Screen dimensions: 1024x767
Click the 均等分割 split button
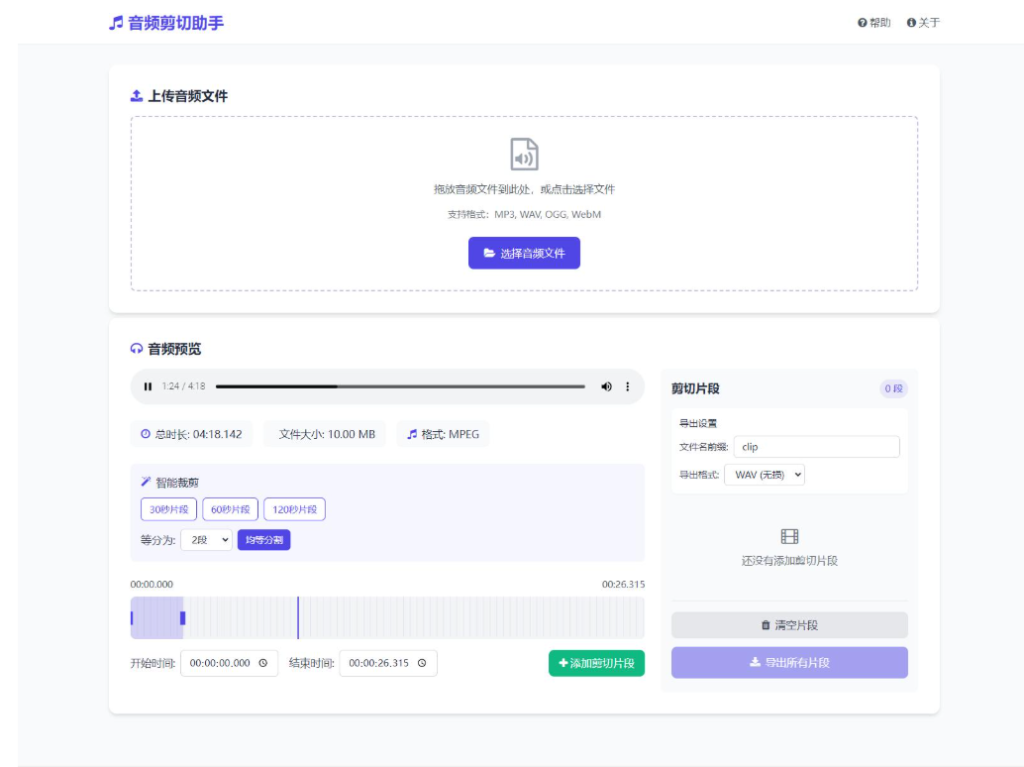[264, 540]
